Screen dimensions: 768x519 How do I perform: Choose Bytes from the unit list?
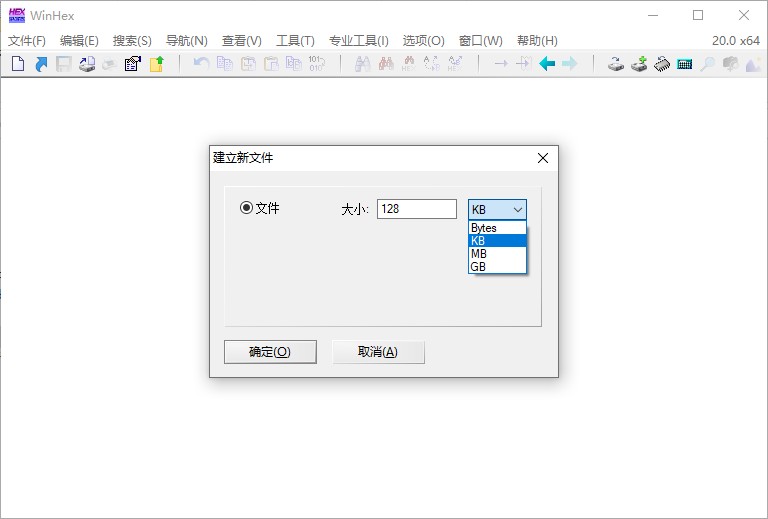(x=497, y=228)
